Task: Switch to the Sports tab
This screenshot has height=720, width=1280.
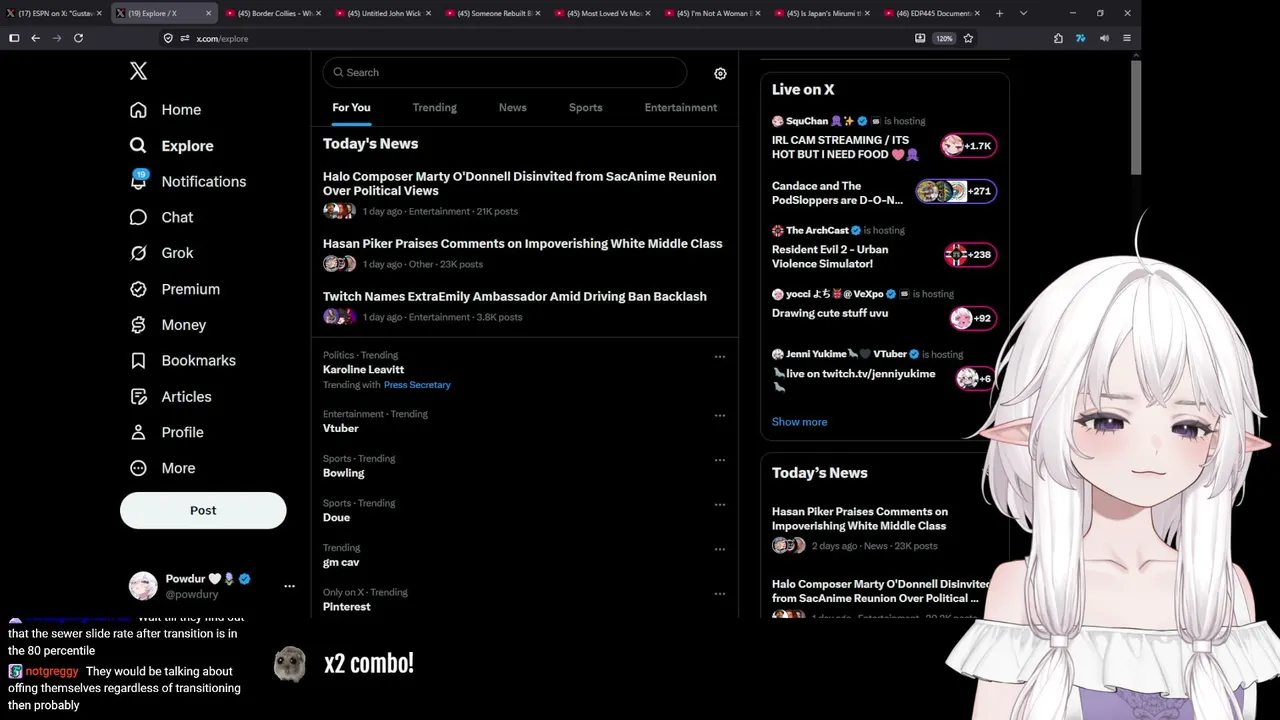Action: (x=585, y=108)
